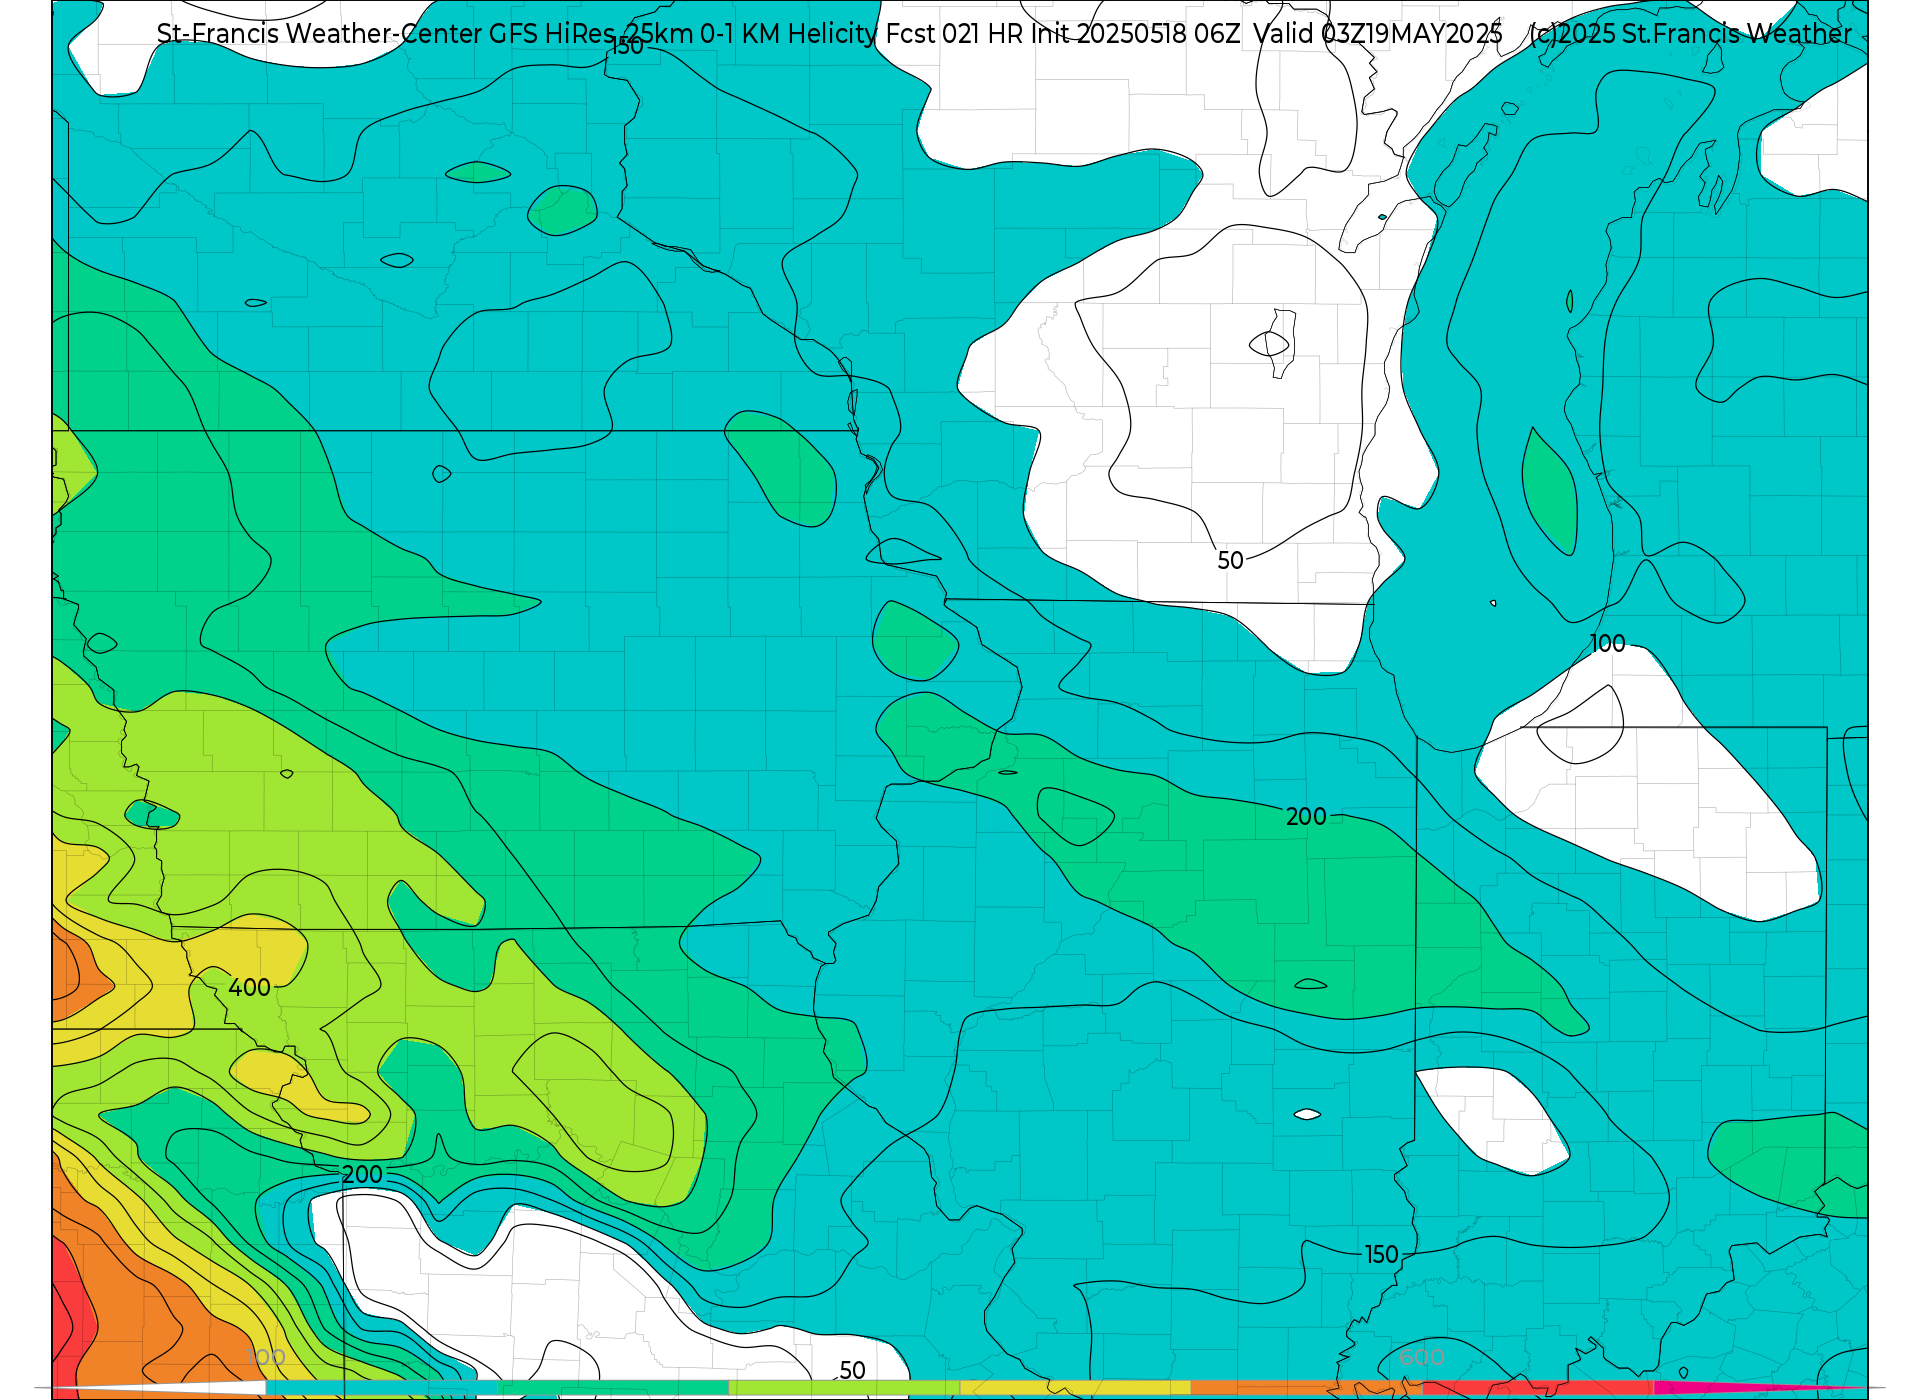
Task: Click 'Fcst 021 HR' in the title
Action: tap(953, 34)
